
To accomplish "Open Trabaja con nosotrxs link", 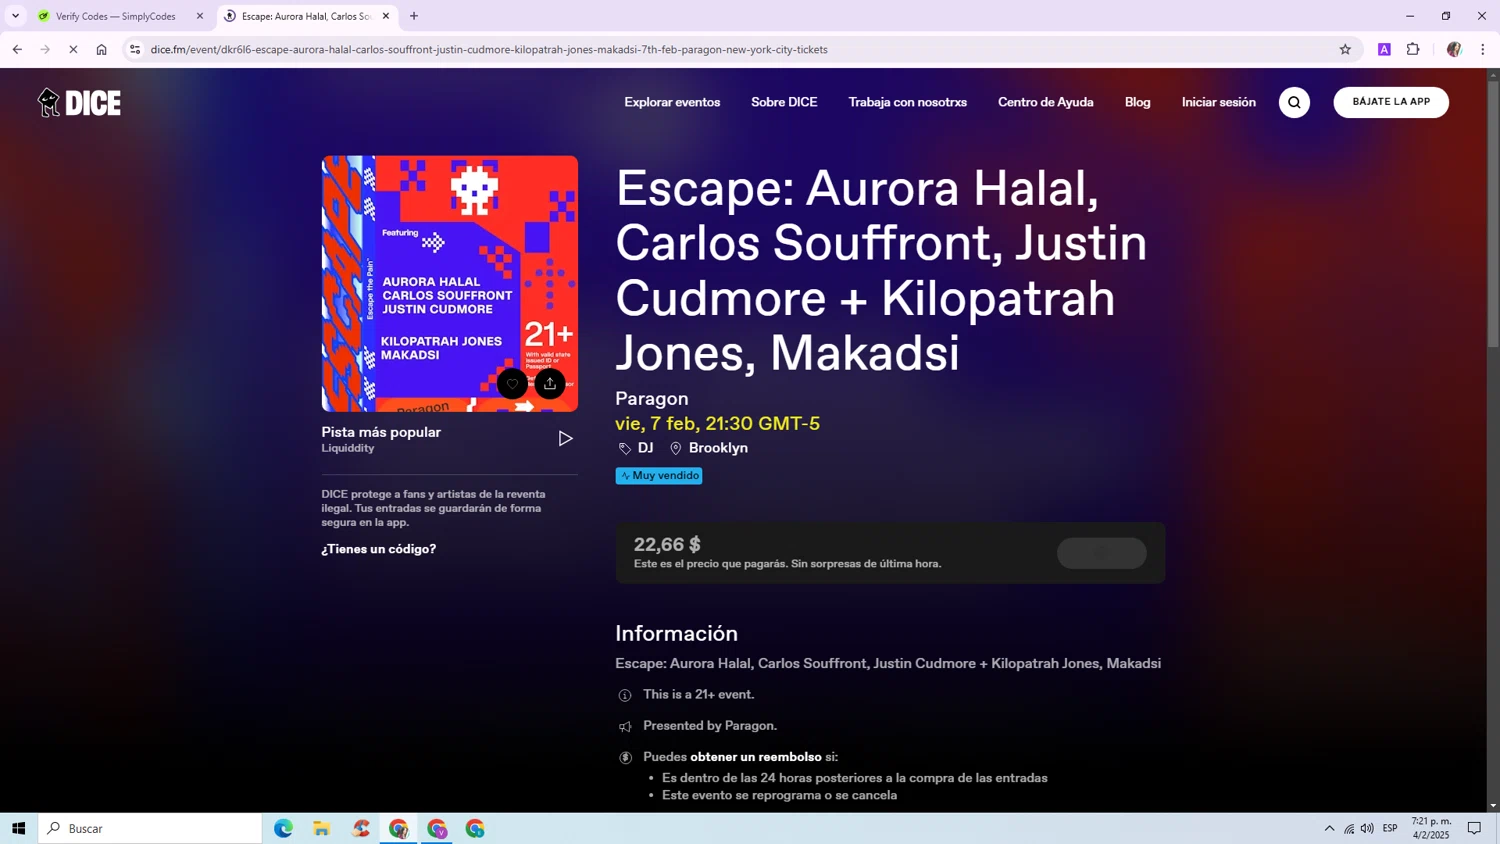I will click(x=907, y=102).
